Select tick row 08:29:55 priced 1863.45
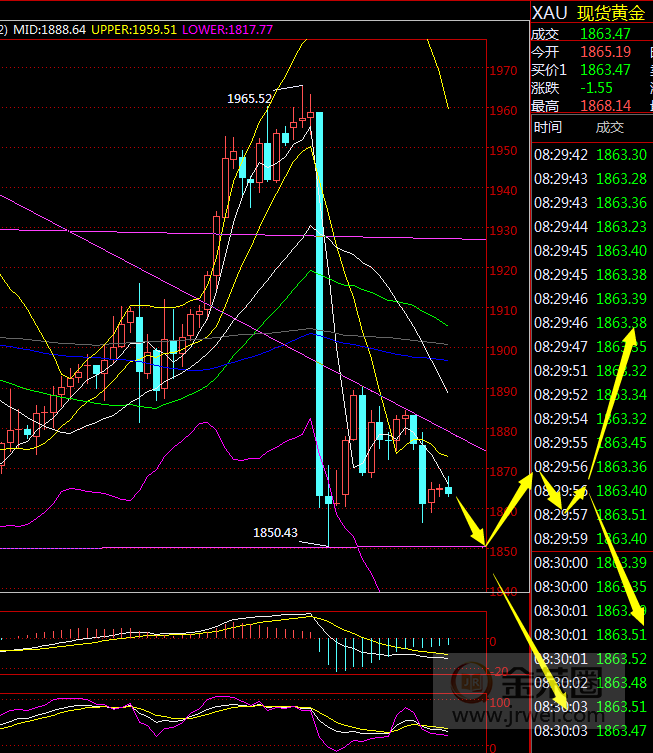The height and width of the screenshot is (753, 653). click(x=591, y=443)
